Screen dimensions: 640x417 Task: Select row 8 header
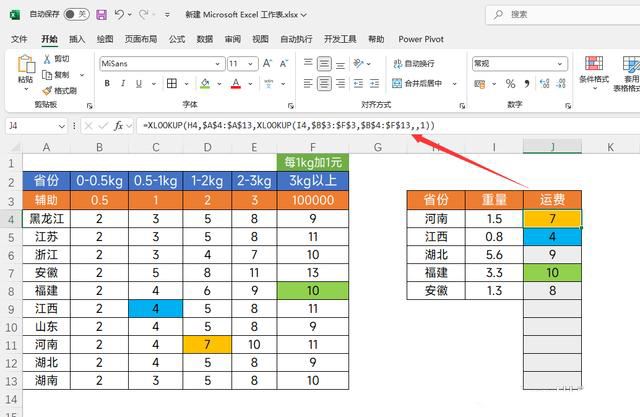point(11,291)
